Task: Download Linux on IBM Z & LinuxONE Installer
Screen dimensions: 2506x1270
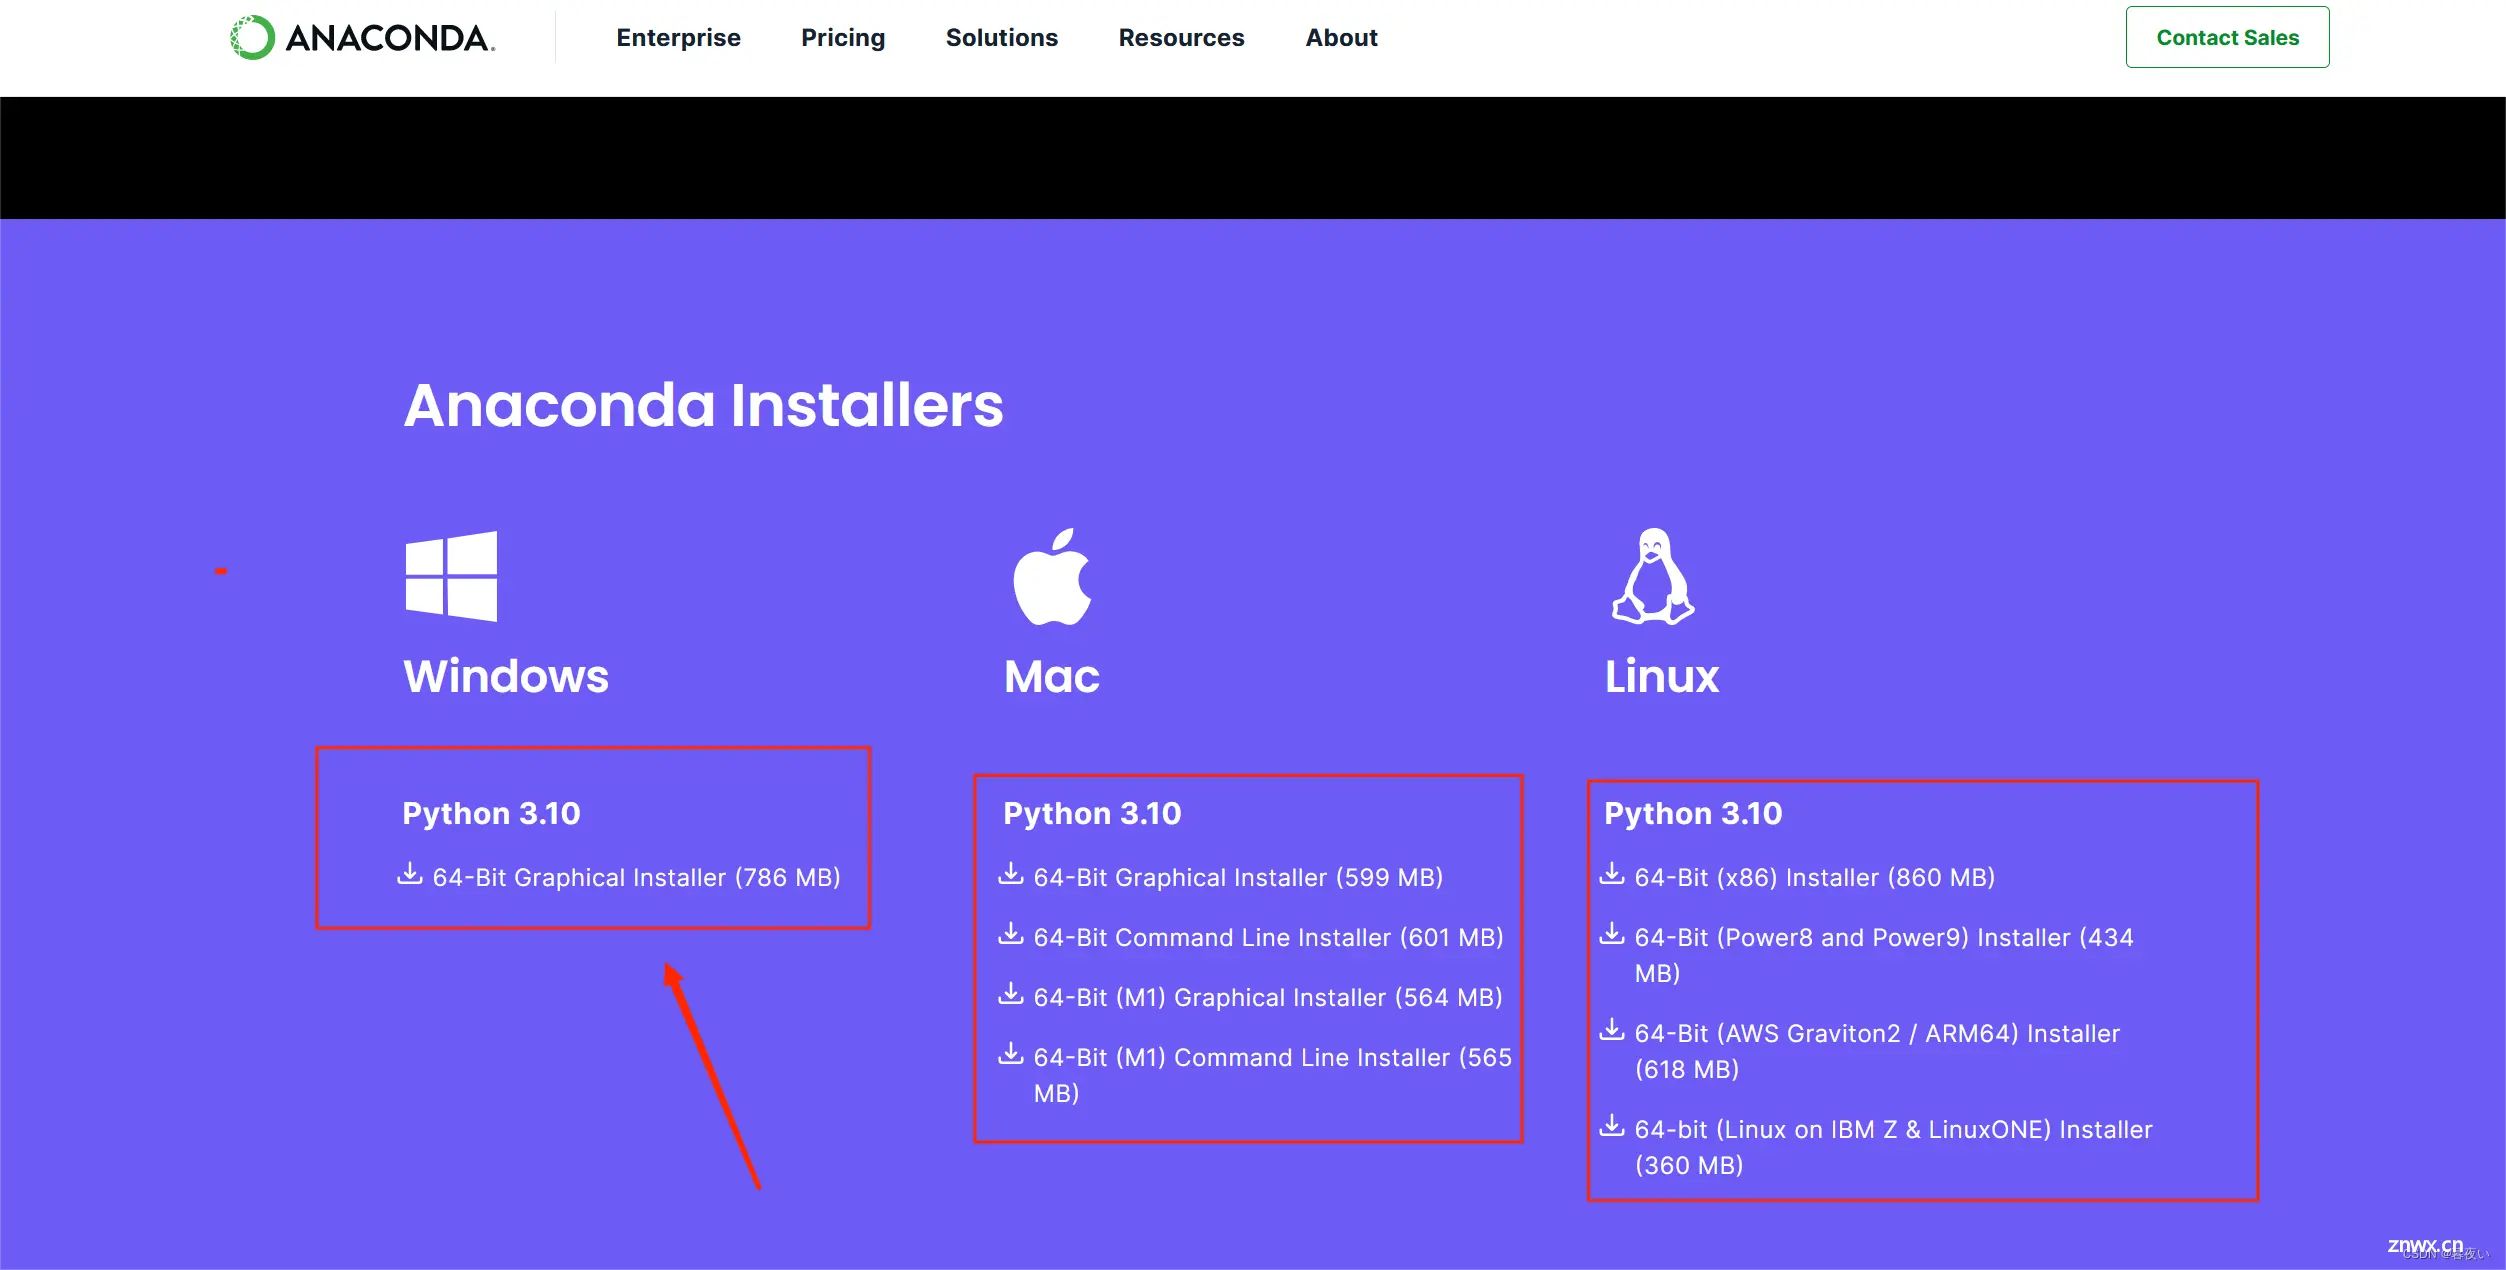Action: (x=1893, y=1147)
